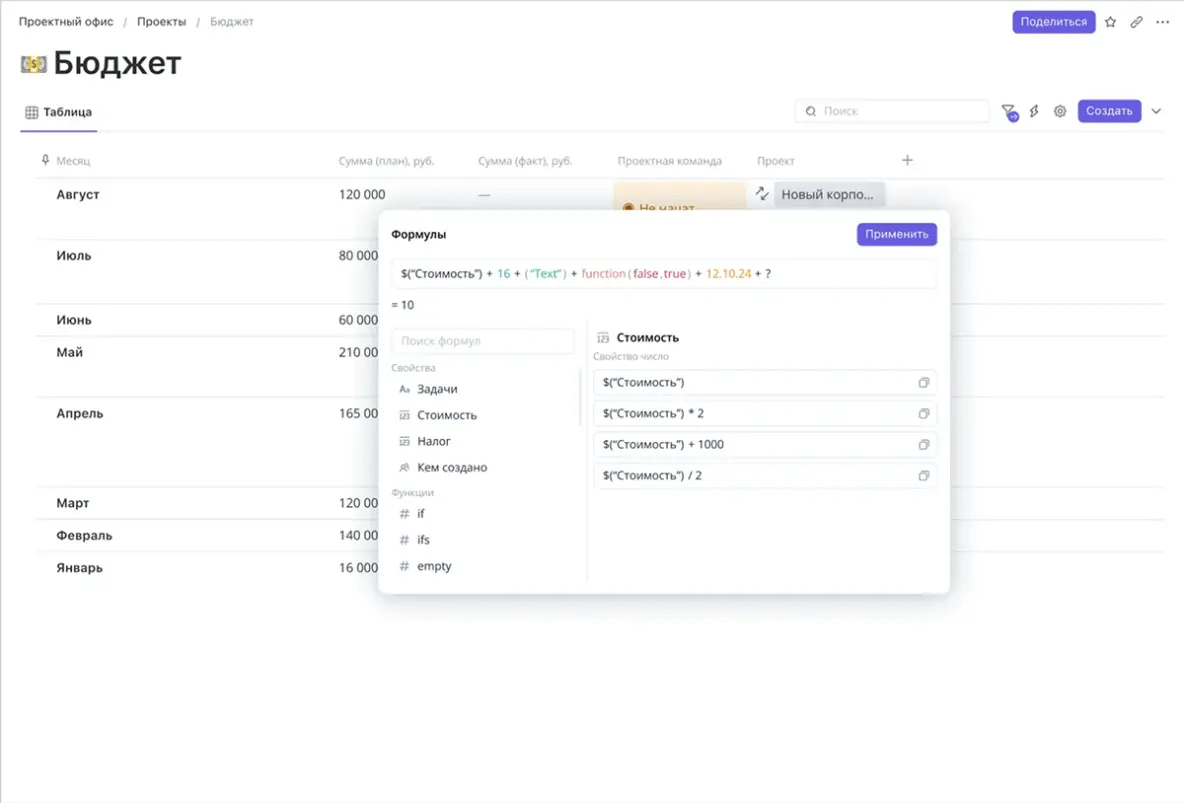Go to Проектный офис breadcrumb
Viewport: 1184px width, 803px height.
66,22
